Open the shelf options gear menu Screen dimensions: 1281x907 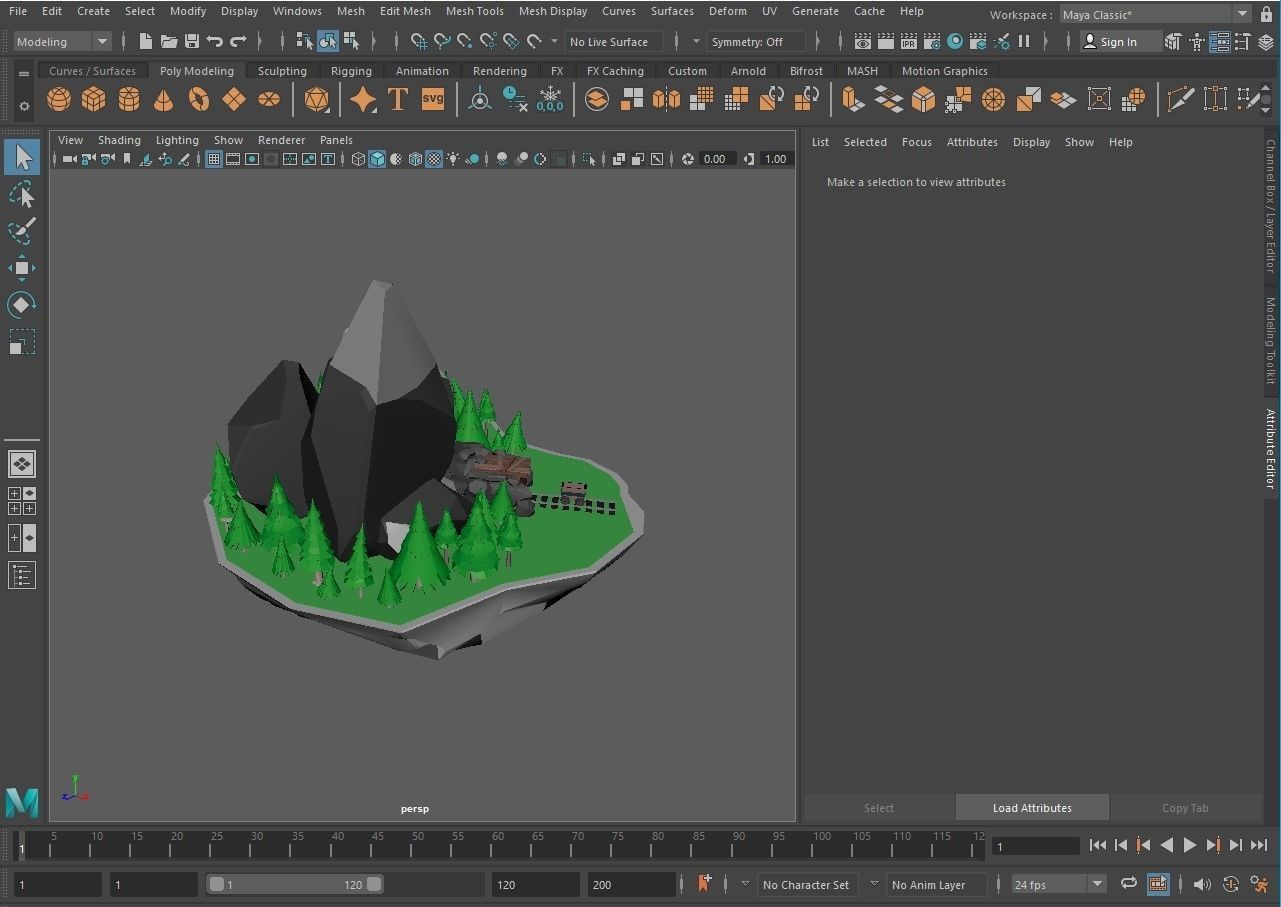24,105
